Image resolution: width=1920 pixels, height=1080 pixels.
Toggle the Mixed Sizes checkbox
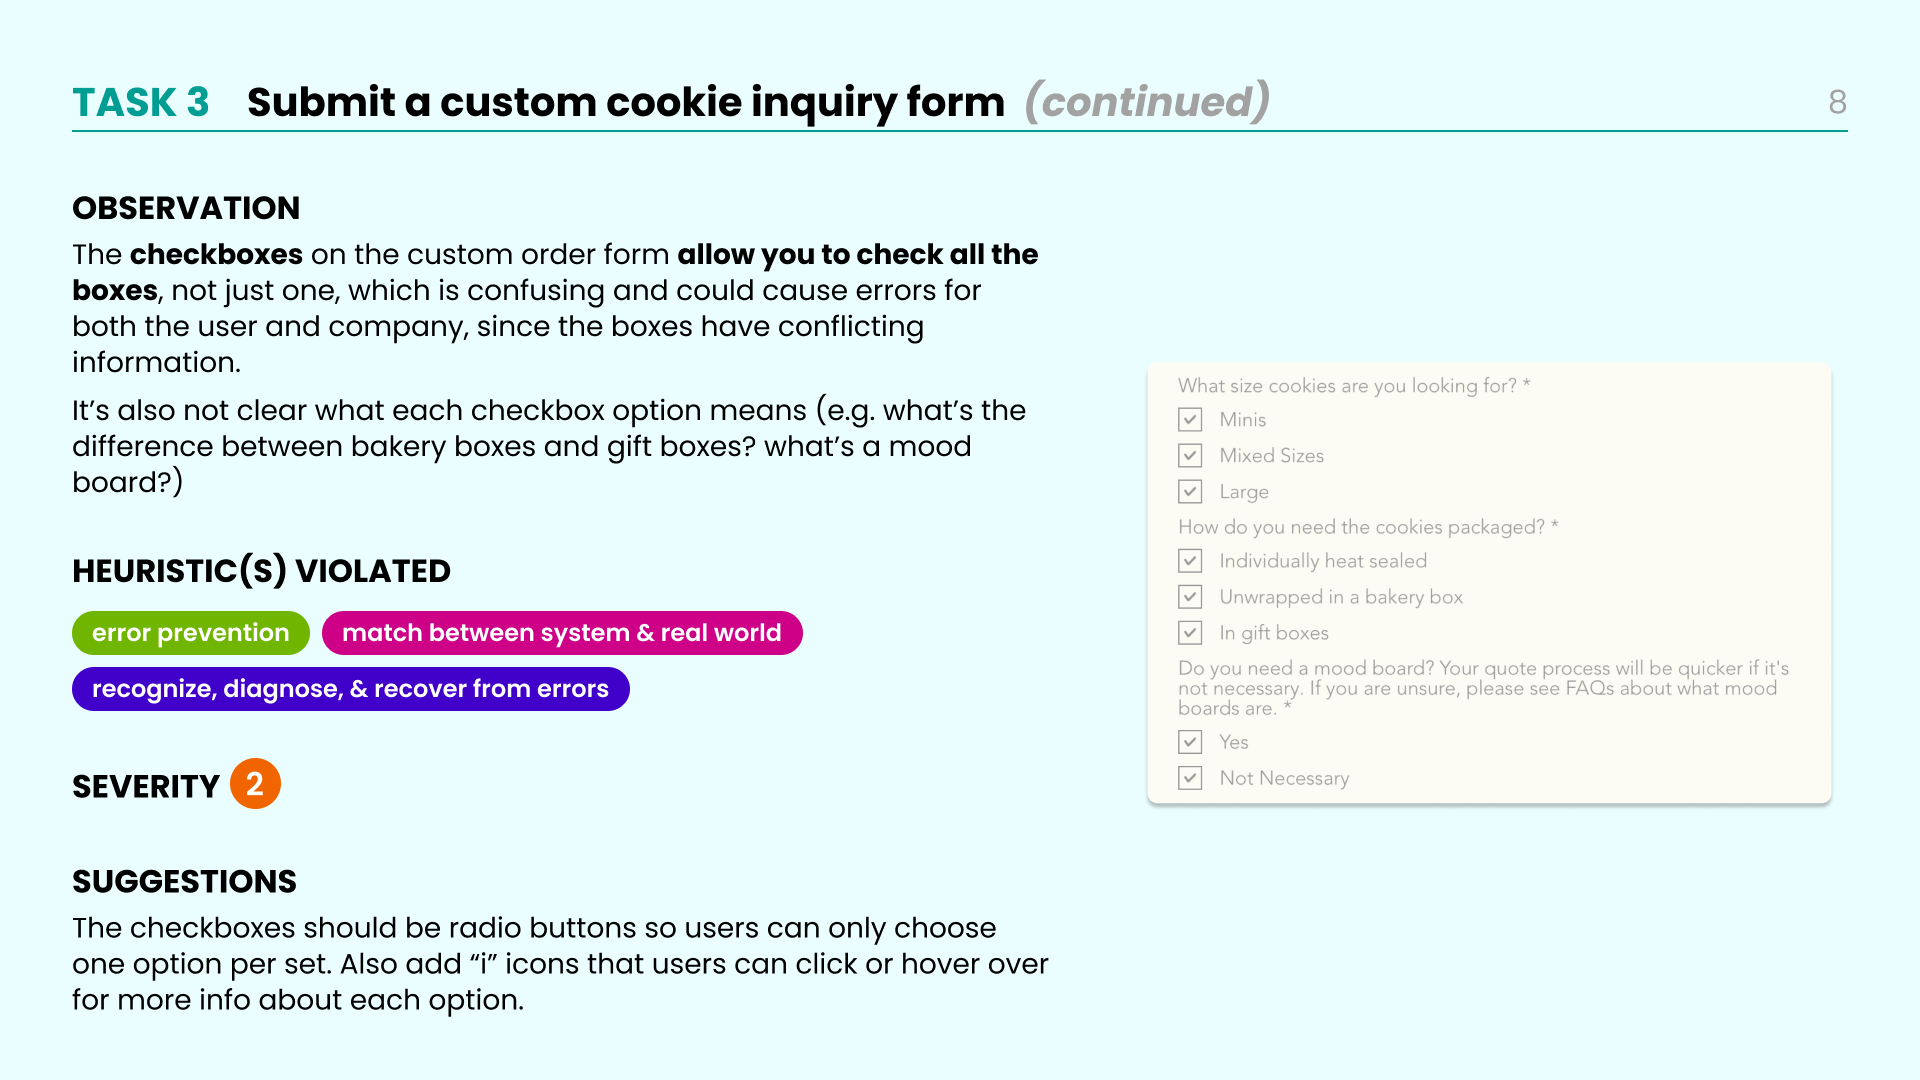[x=1190, y=456]
